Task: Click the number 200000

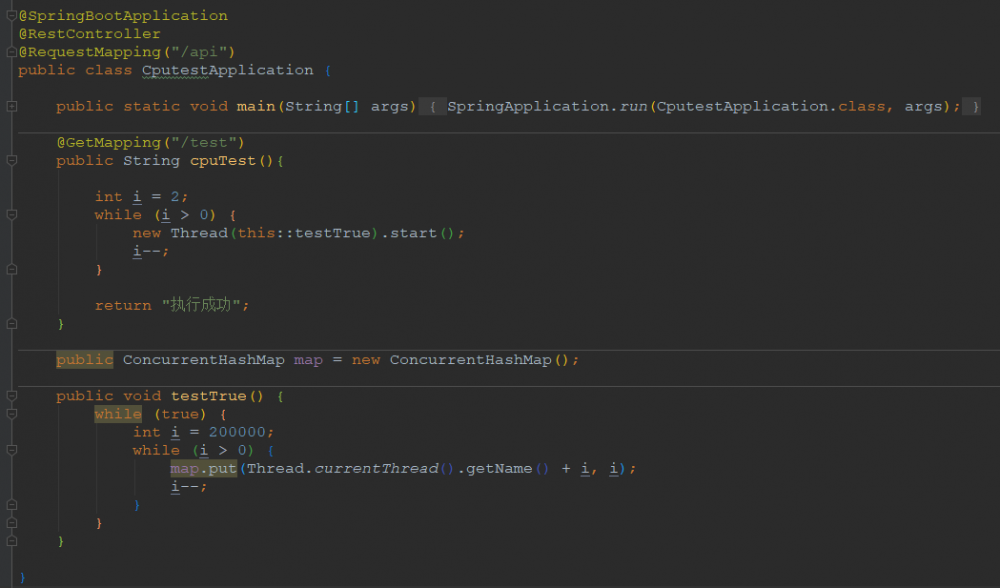Action: (x=237, y=432)
